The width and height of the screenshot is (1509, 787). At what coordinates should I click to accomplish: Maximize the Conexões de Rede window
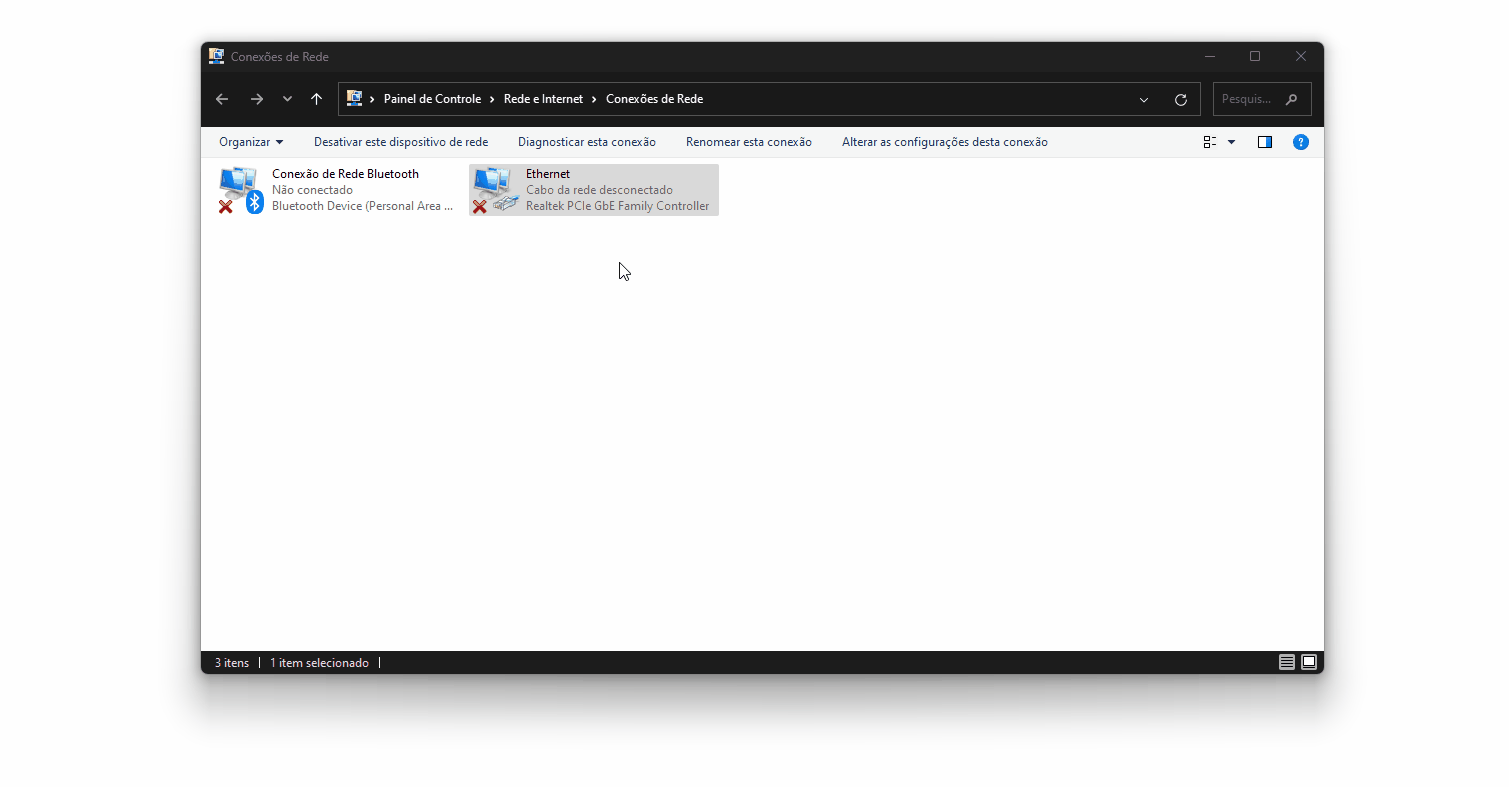click(1255, 57)
